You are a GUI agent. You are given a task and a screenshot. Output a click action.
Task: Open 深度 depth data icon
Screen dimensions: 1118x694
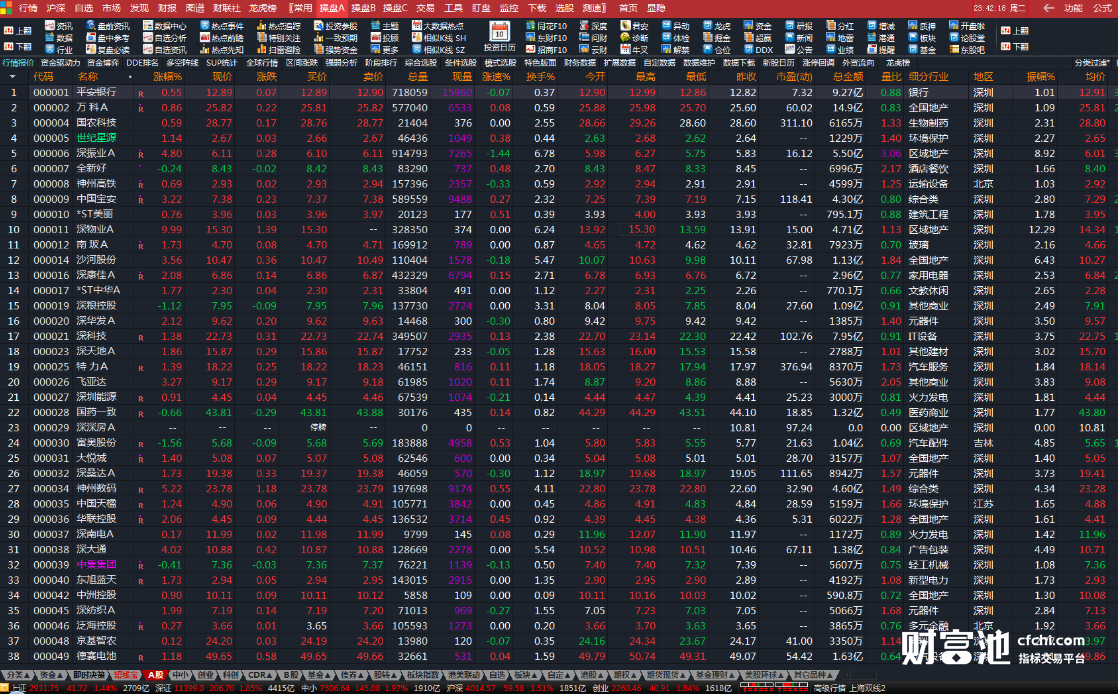(x=593, y=26)
